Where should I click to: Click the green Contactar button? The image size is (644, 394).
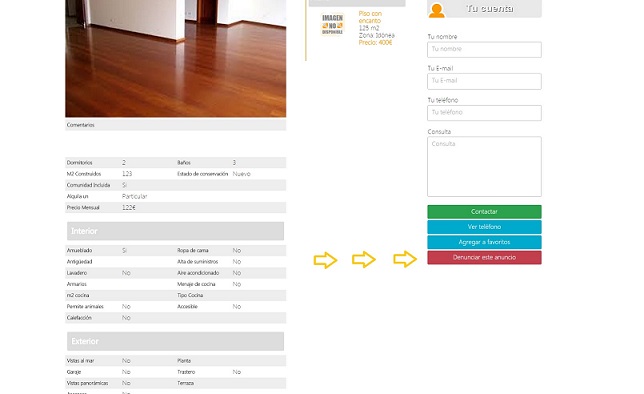484,212
